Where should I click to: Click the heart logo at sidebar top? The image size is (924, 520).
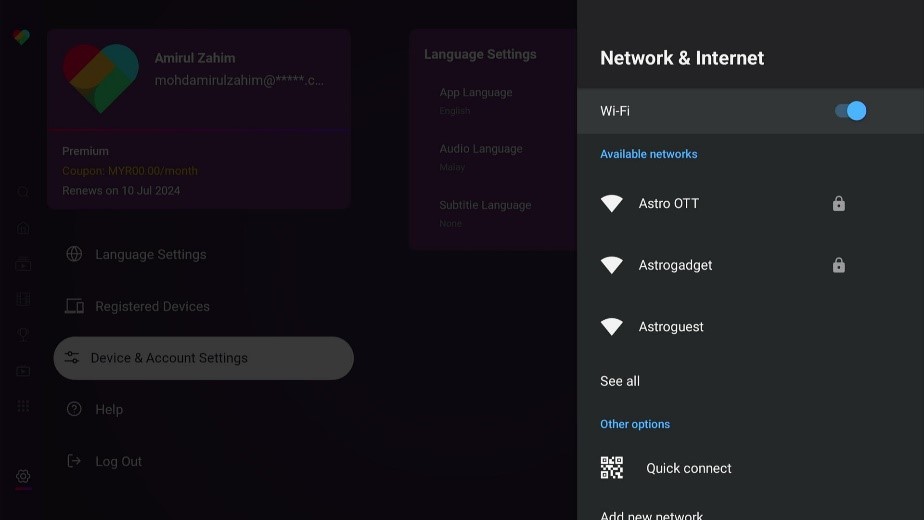coord(22,37)
